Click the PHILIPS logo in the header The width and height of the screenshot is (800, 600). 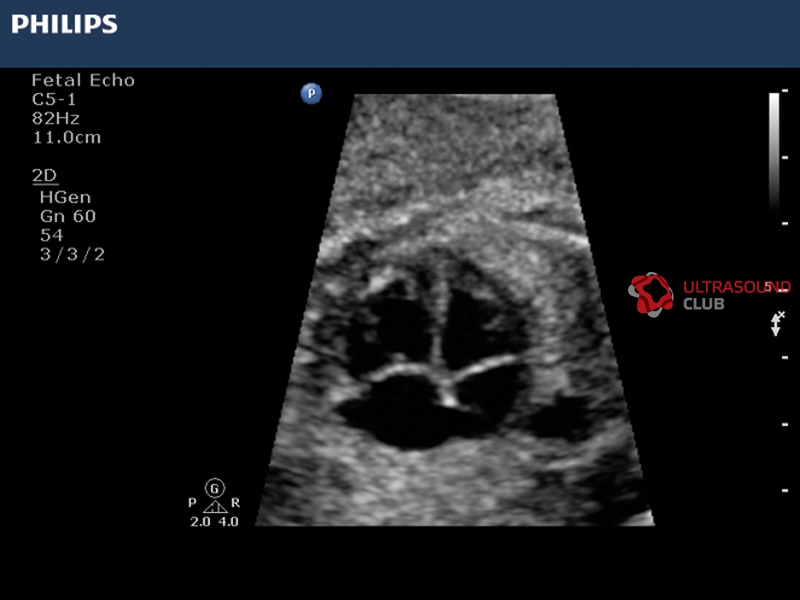coord(64,24)
